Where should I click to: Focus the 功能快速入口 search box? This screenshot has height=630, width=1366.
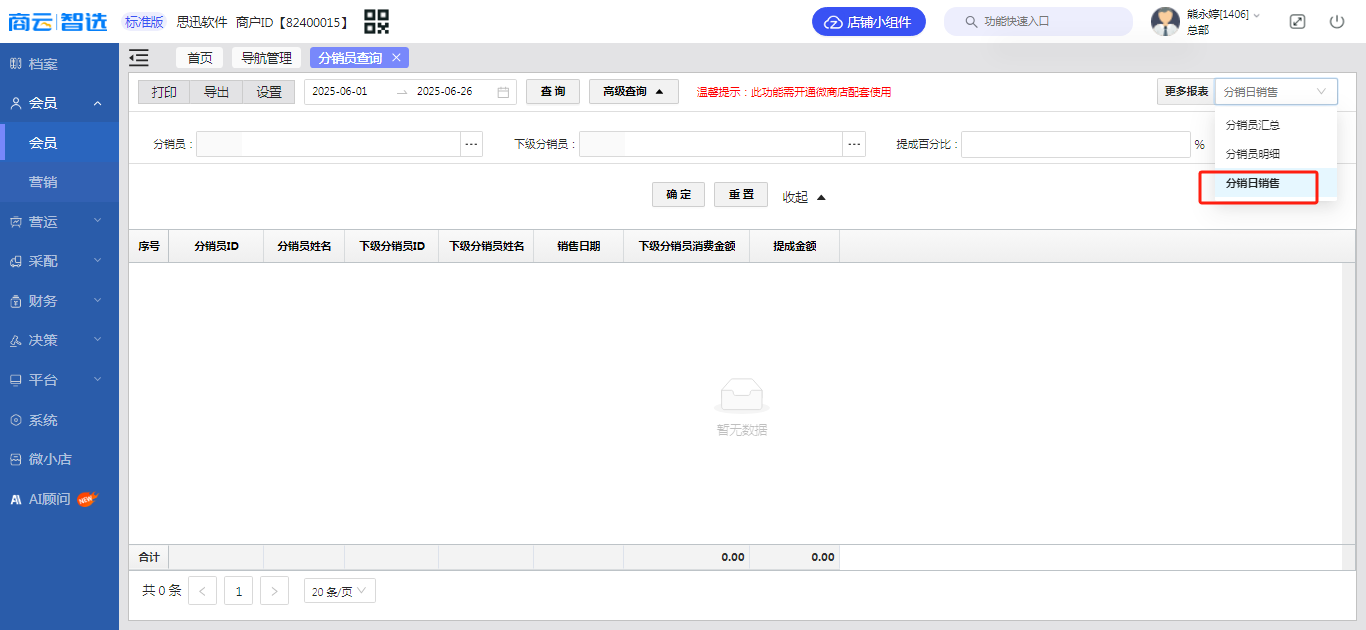(1038, 21)
